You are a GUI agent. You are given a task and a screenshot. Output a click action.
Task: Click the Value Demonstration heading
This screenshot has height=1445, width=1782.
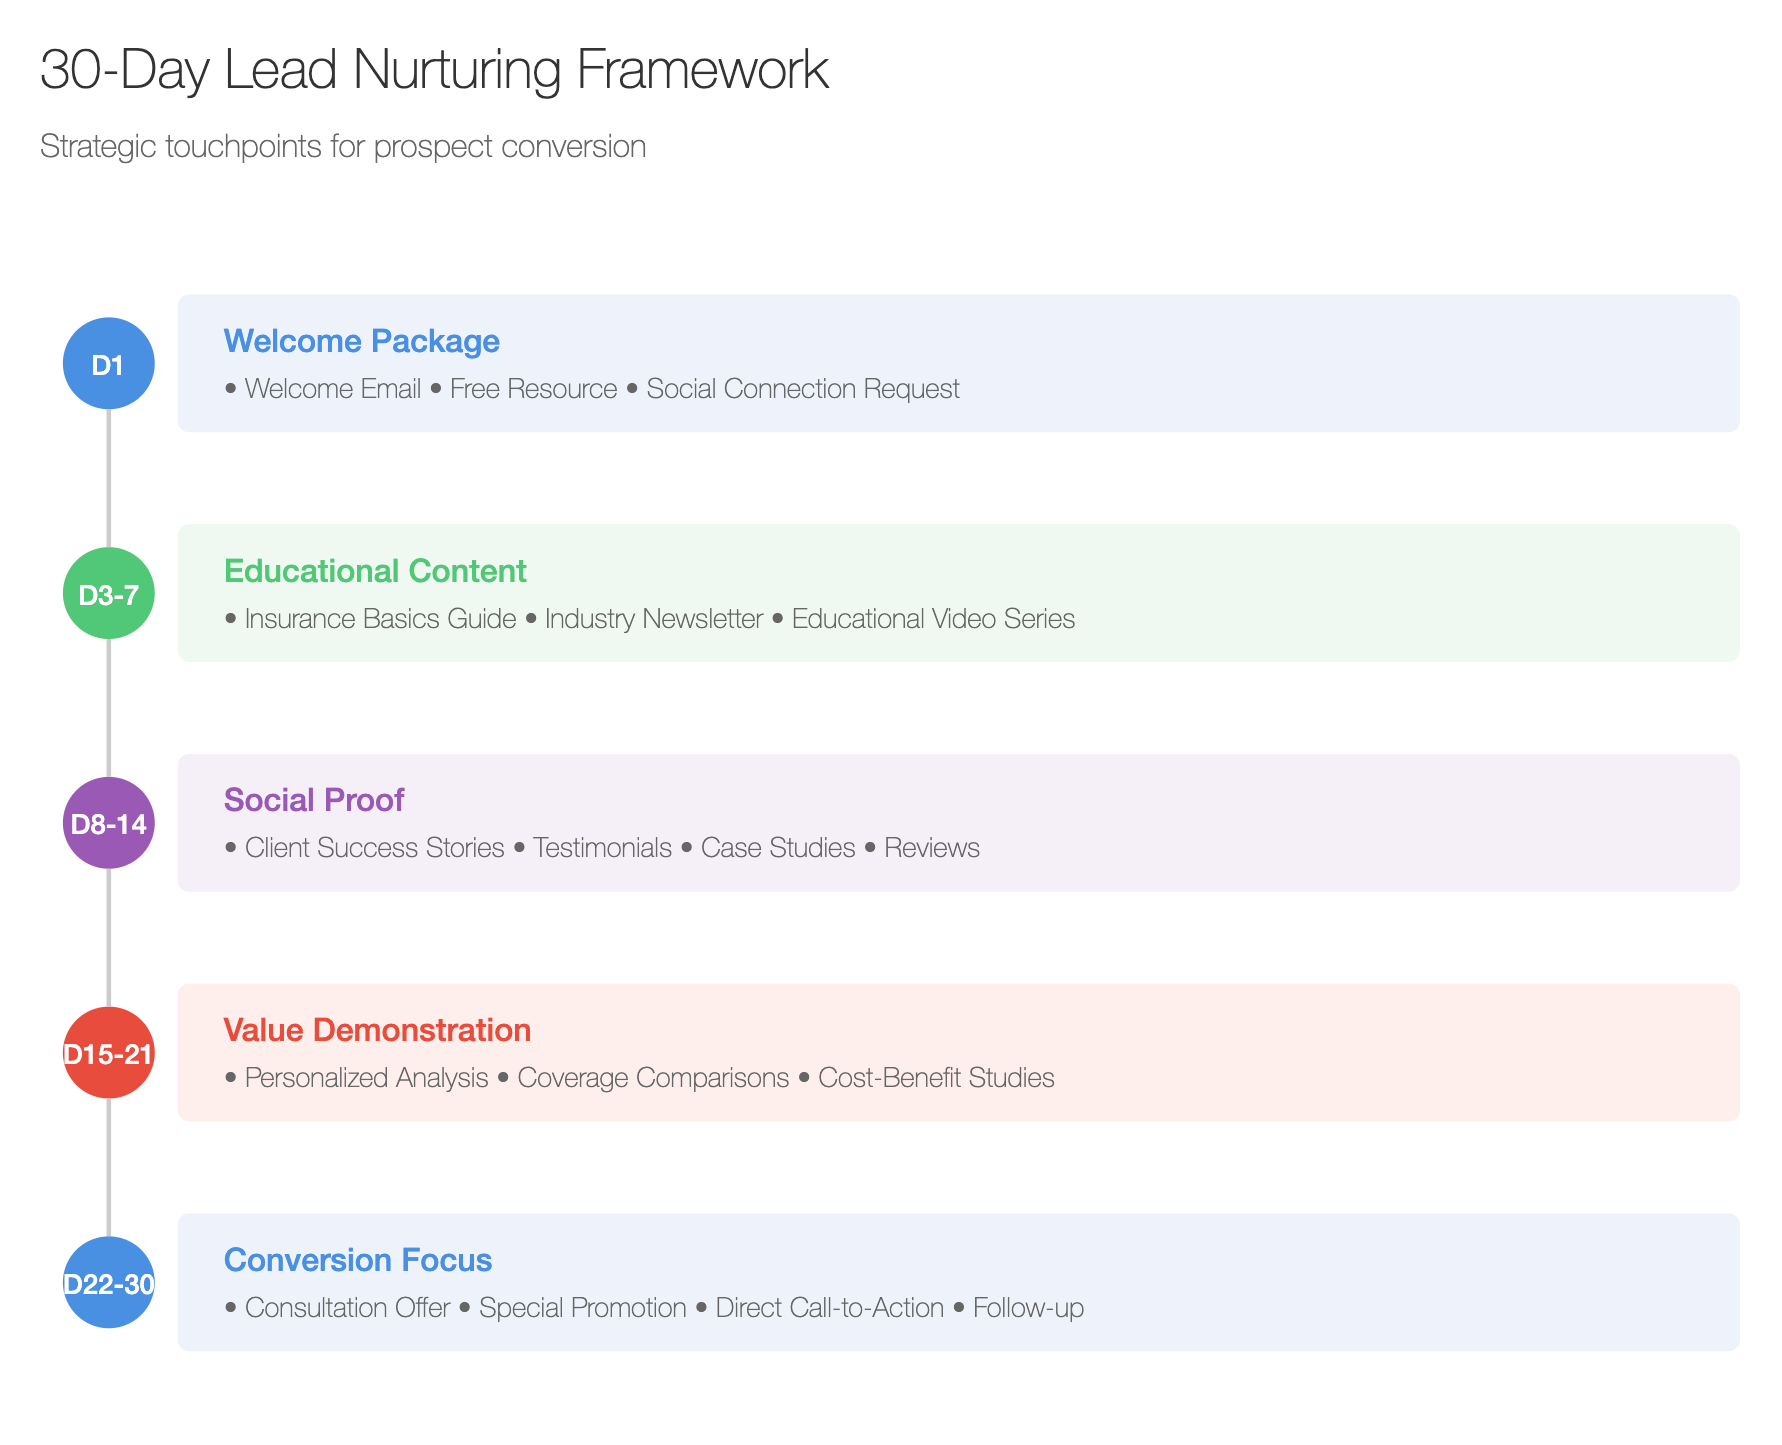tap(377, 1030)
